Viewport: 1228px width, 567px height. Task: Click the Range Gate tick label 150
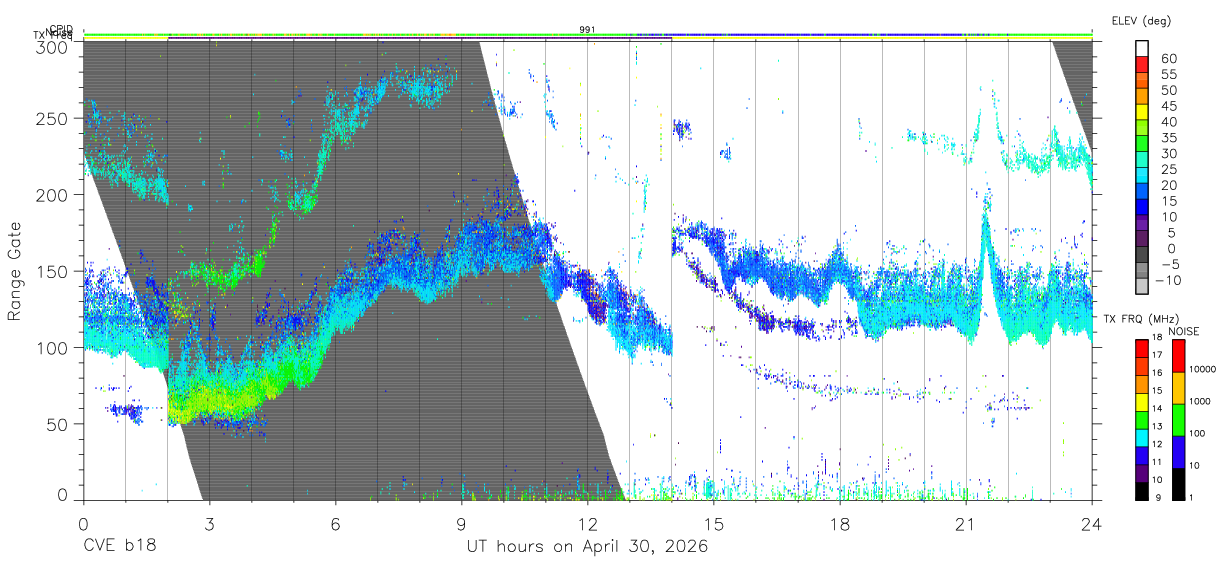coord(52,271)
